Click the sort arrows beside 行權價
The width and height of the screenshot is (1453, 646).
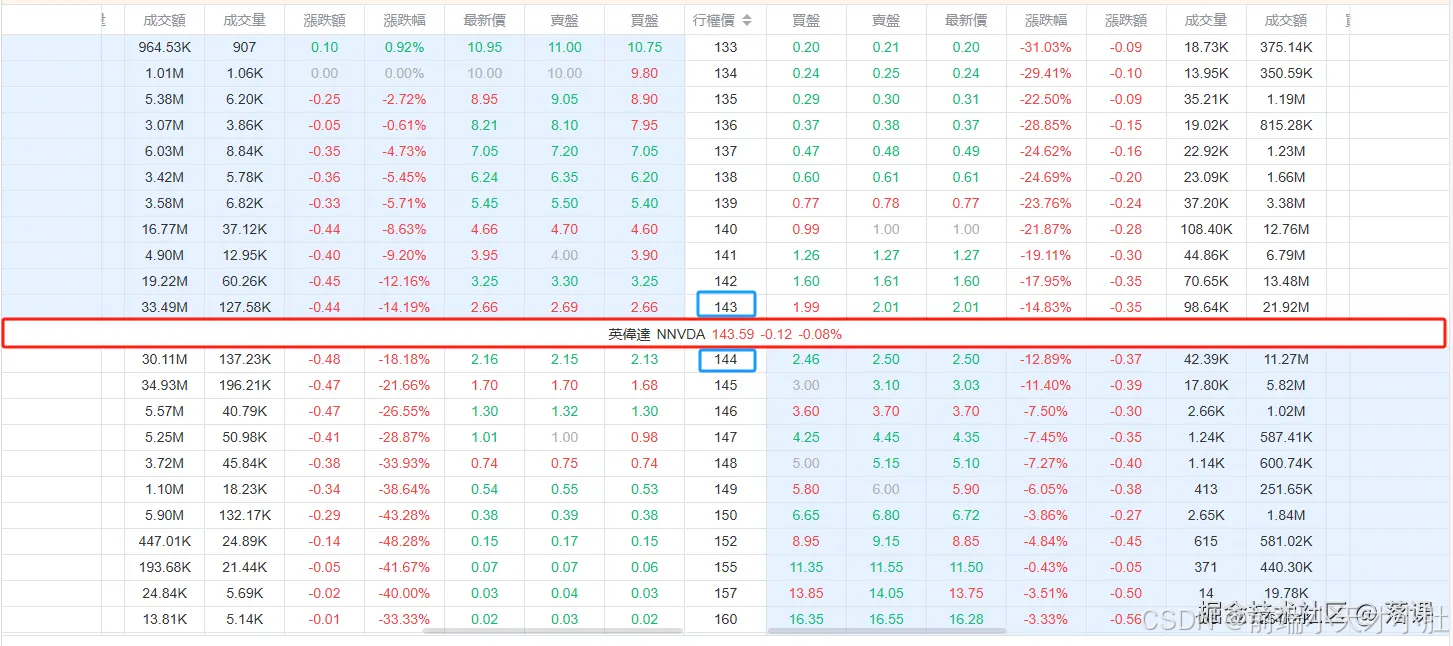[x=747, y=20]
